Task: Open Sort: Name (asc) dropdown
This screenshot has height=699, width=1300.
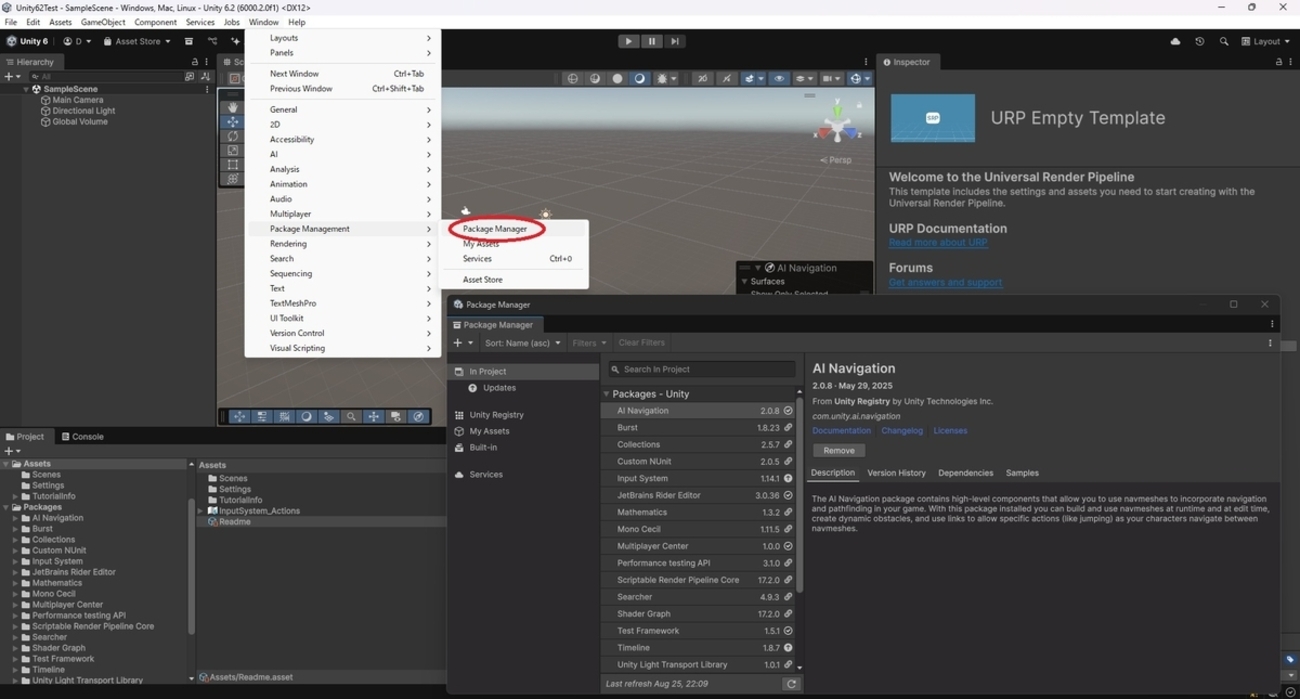Action: [523, 343]
